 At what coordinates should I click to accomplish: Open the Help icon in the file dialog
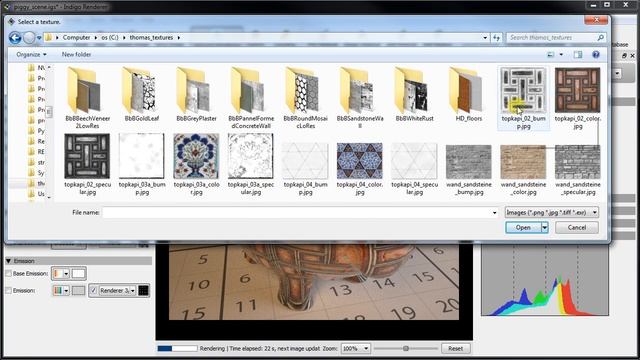[x=596, y=54]
